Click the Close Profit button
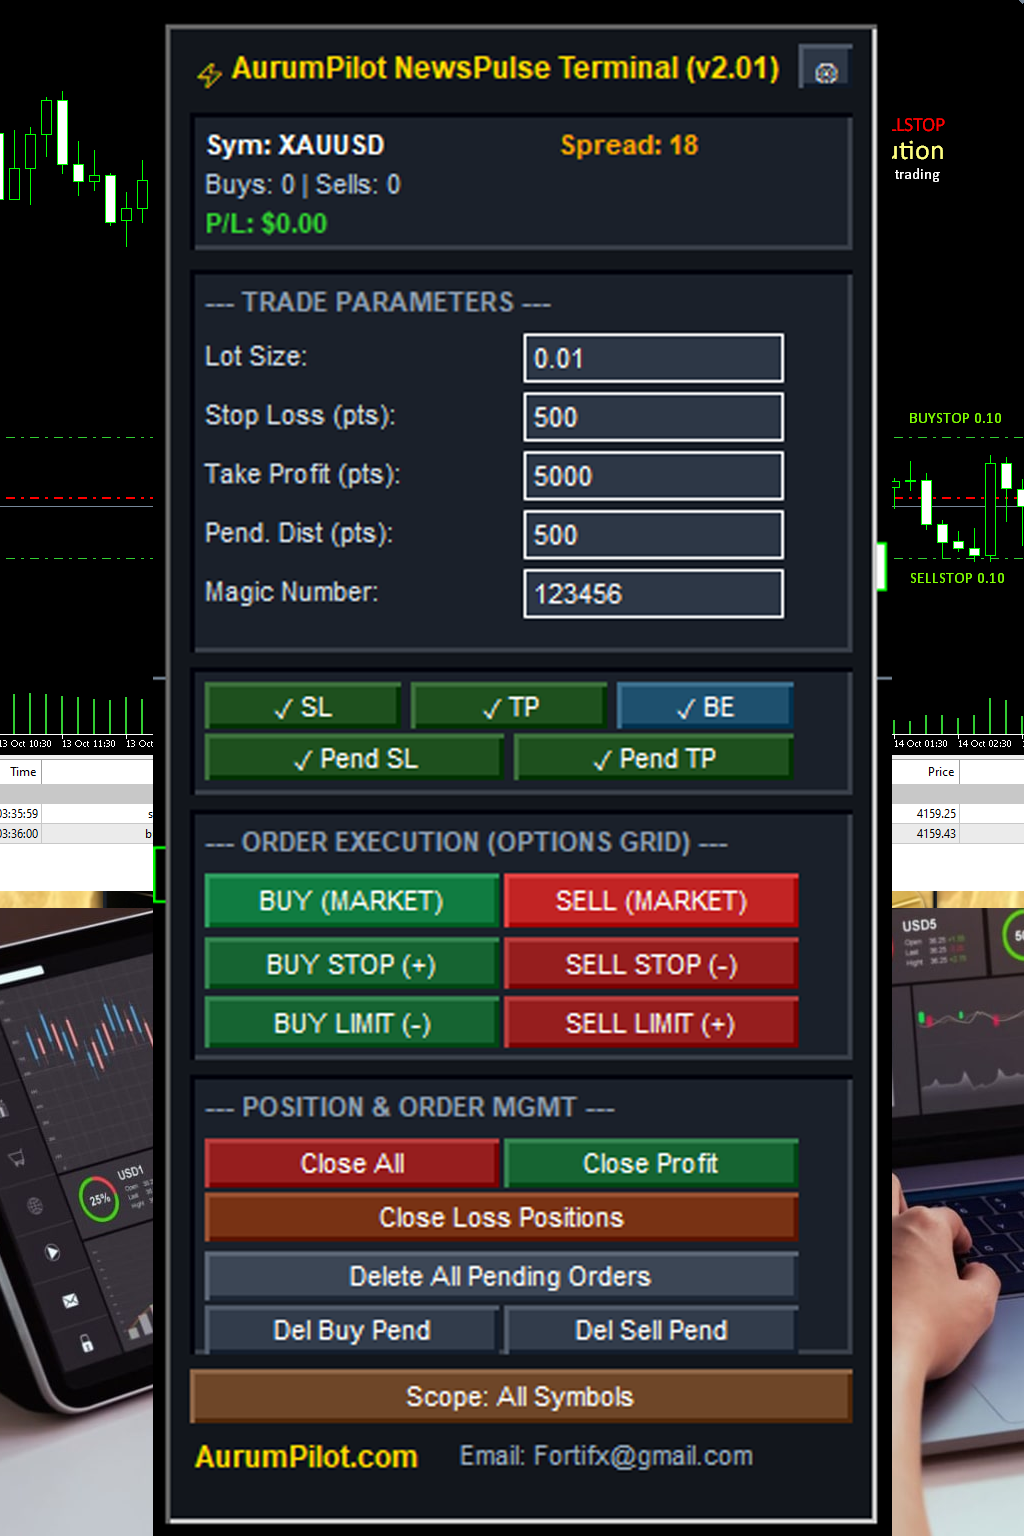The image size is (1024, 1536). pyautogui.click(x=651, y=1163)
